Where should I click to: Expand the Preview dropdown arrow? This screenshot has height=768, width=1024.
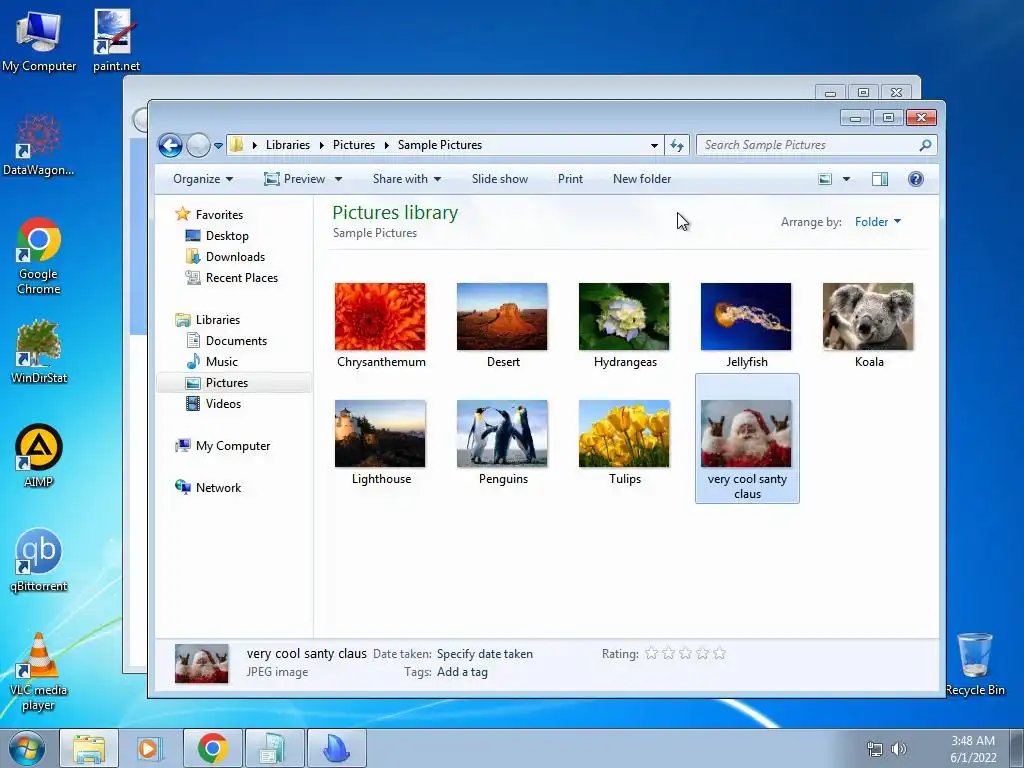tap(338, 179)
